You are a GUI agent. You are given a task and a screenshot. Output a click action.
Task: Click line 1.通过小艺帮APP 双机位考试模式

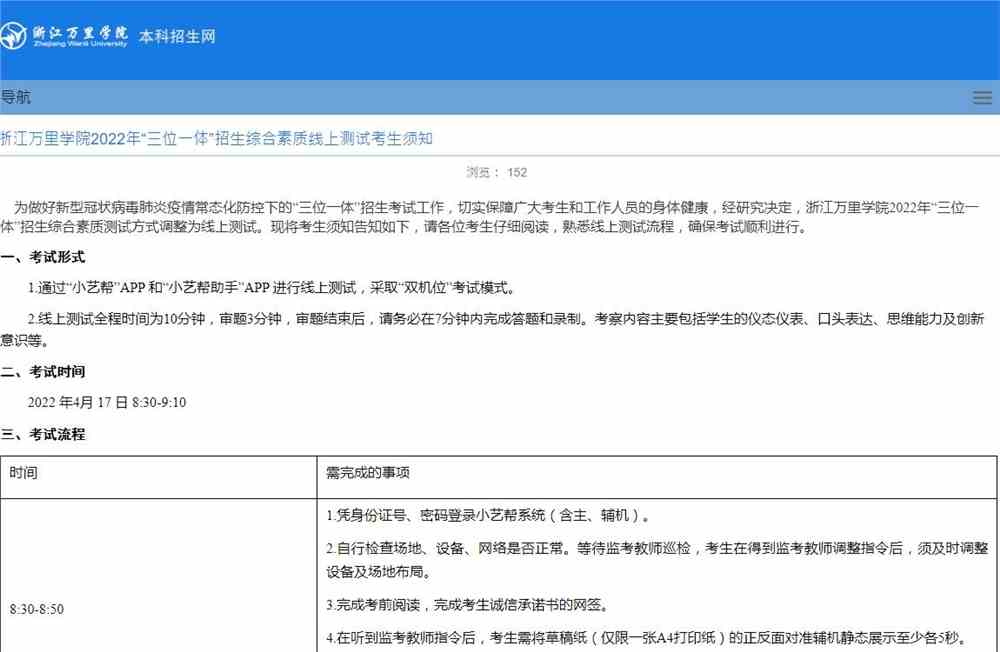click(272, 288)
